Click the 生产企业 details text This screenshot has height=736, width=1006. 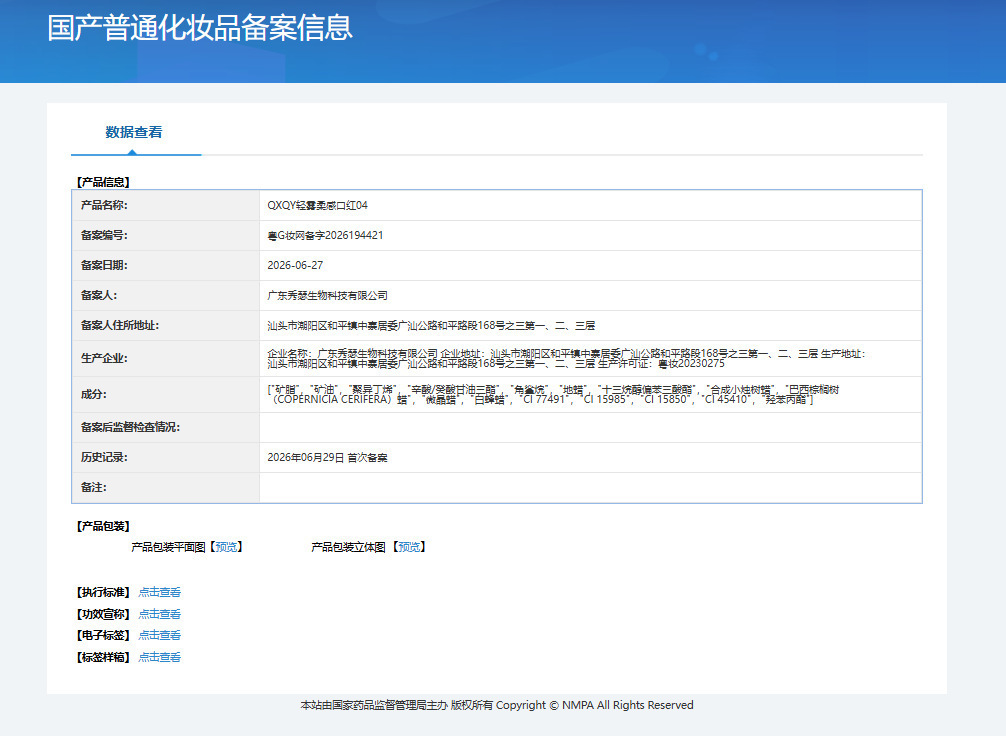tap(566, 358)
